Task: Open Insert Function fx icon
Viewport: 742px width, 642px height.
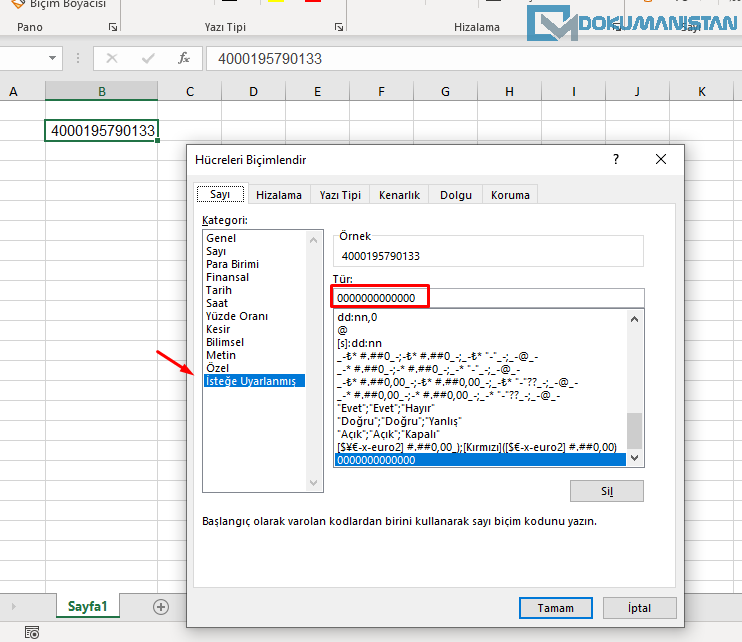Action: 184,58
